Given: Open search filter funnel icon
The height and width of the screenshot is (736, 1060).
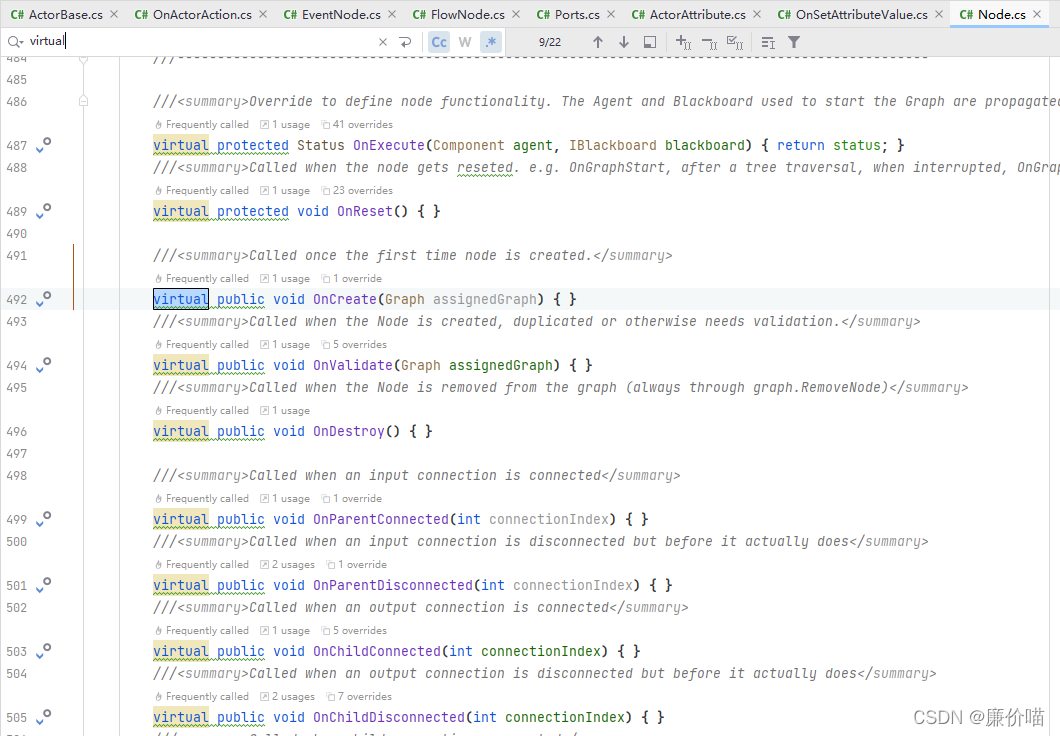Looking at the screenshot, I should 794,43.
